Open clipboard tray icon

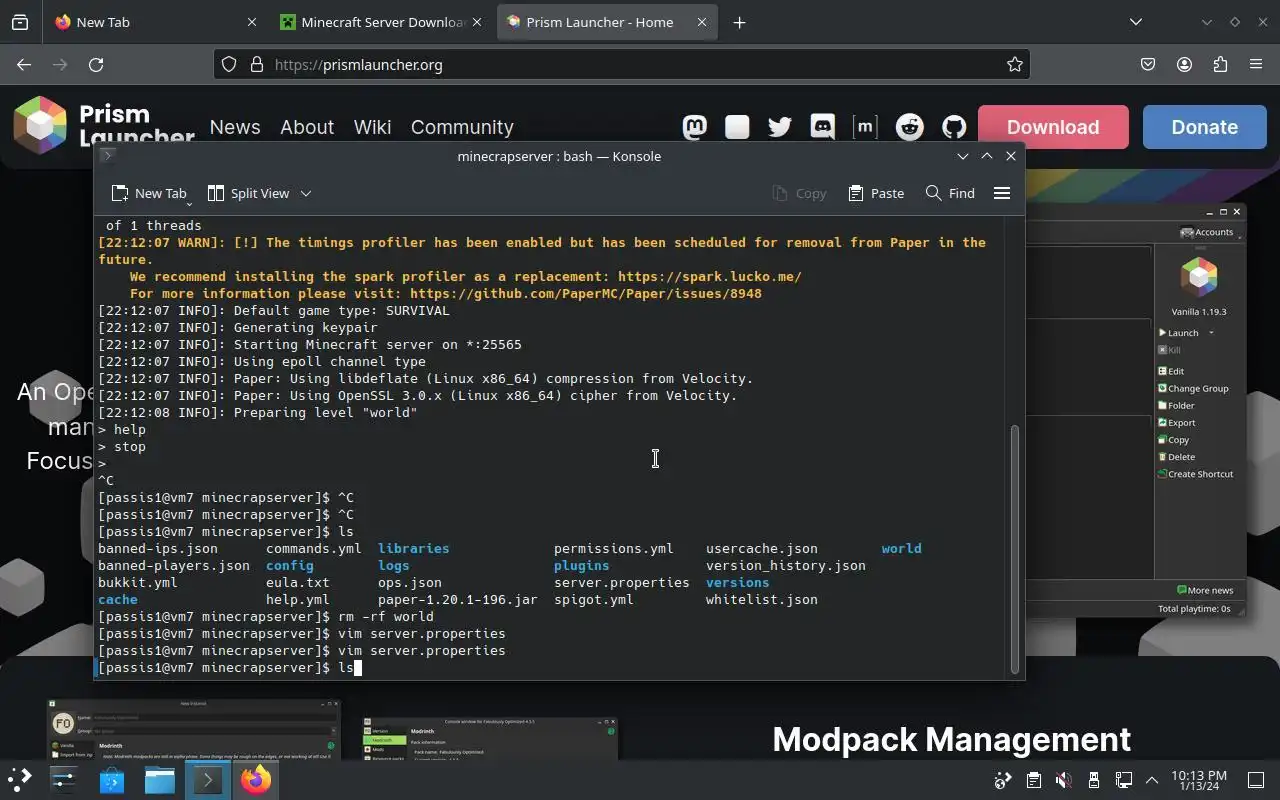point(1034,780)
